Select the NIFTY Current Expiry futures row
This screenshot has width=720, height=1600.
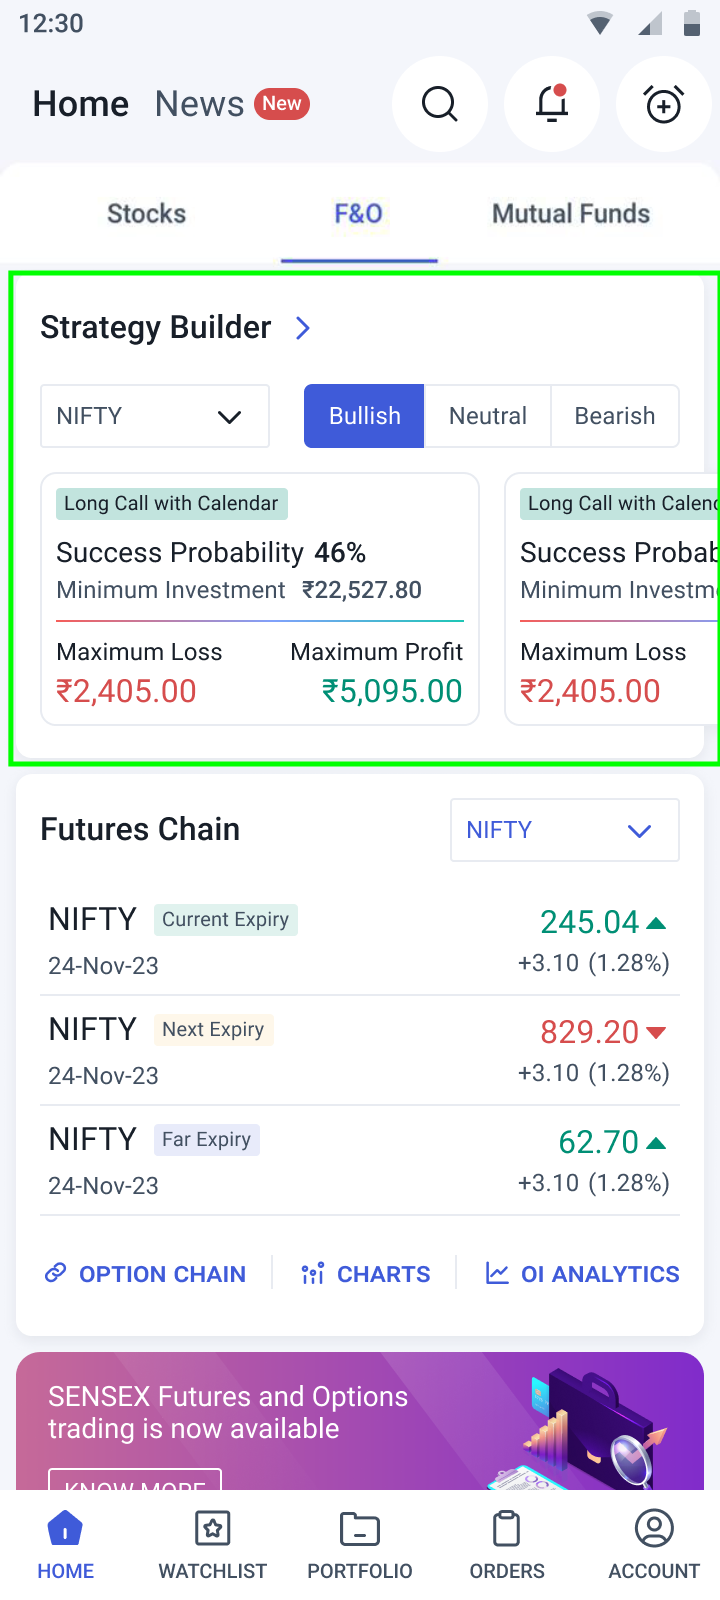coord(360,941)
